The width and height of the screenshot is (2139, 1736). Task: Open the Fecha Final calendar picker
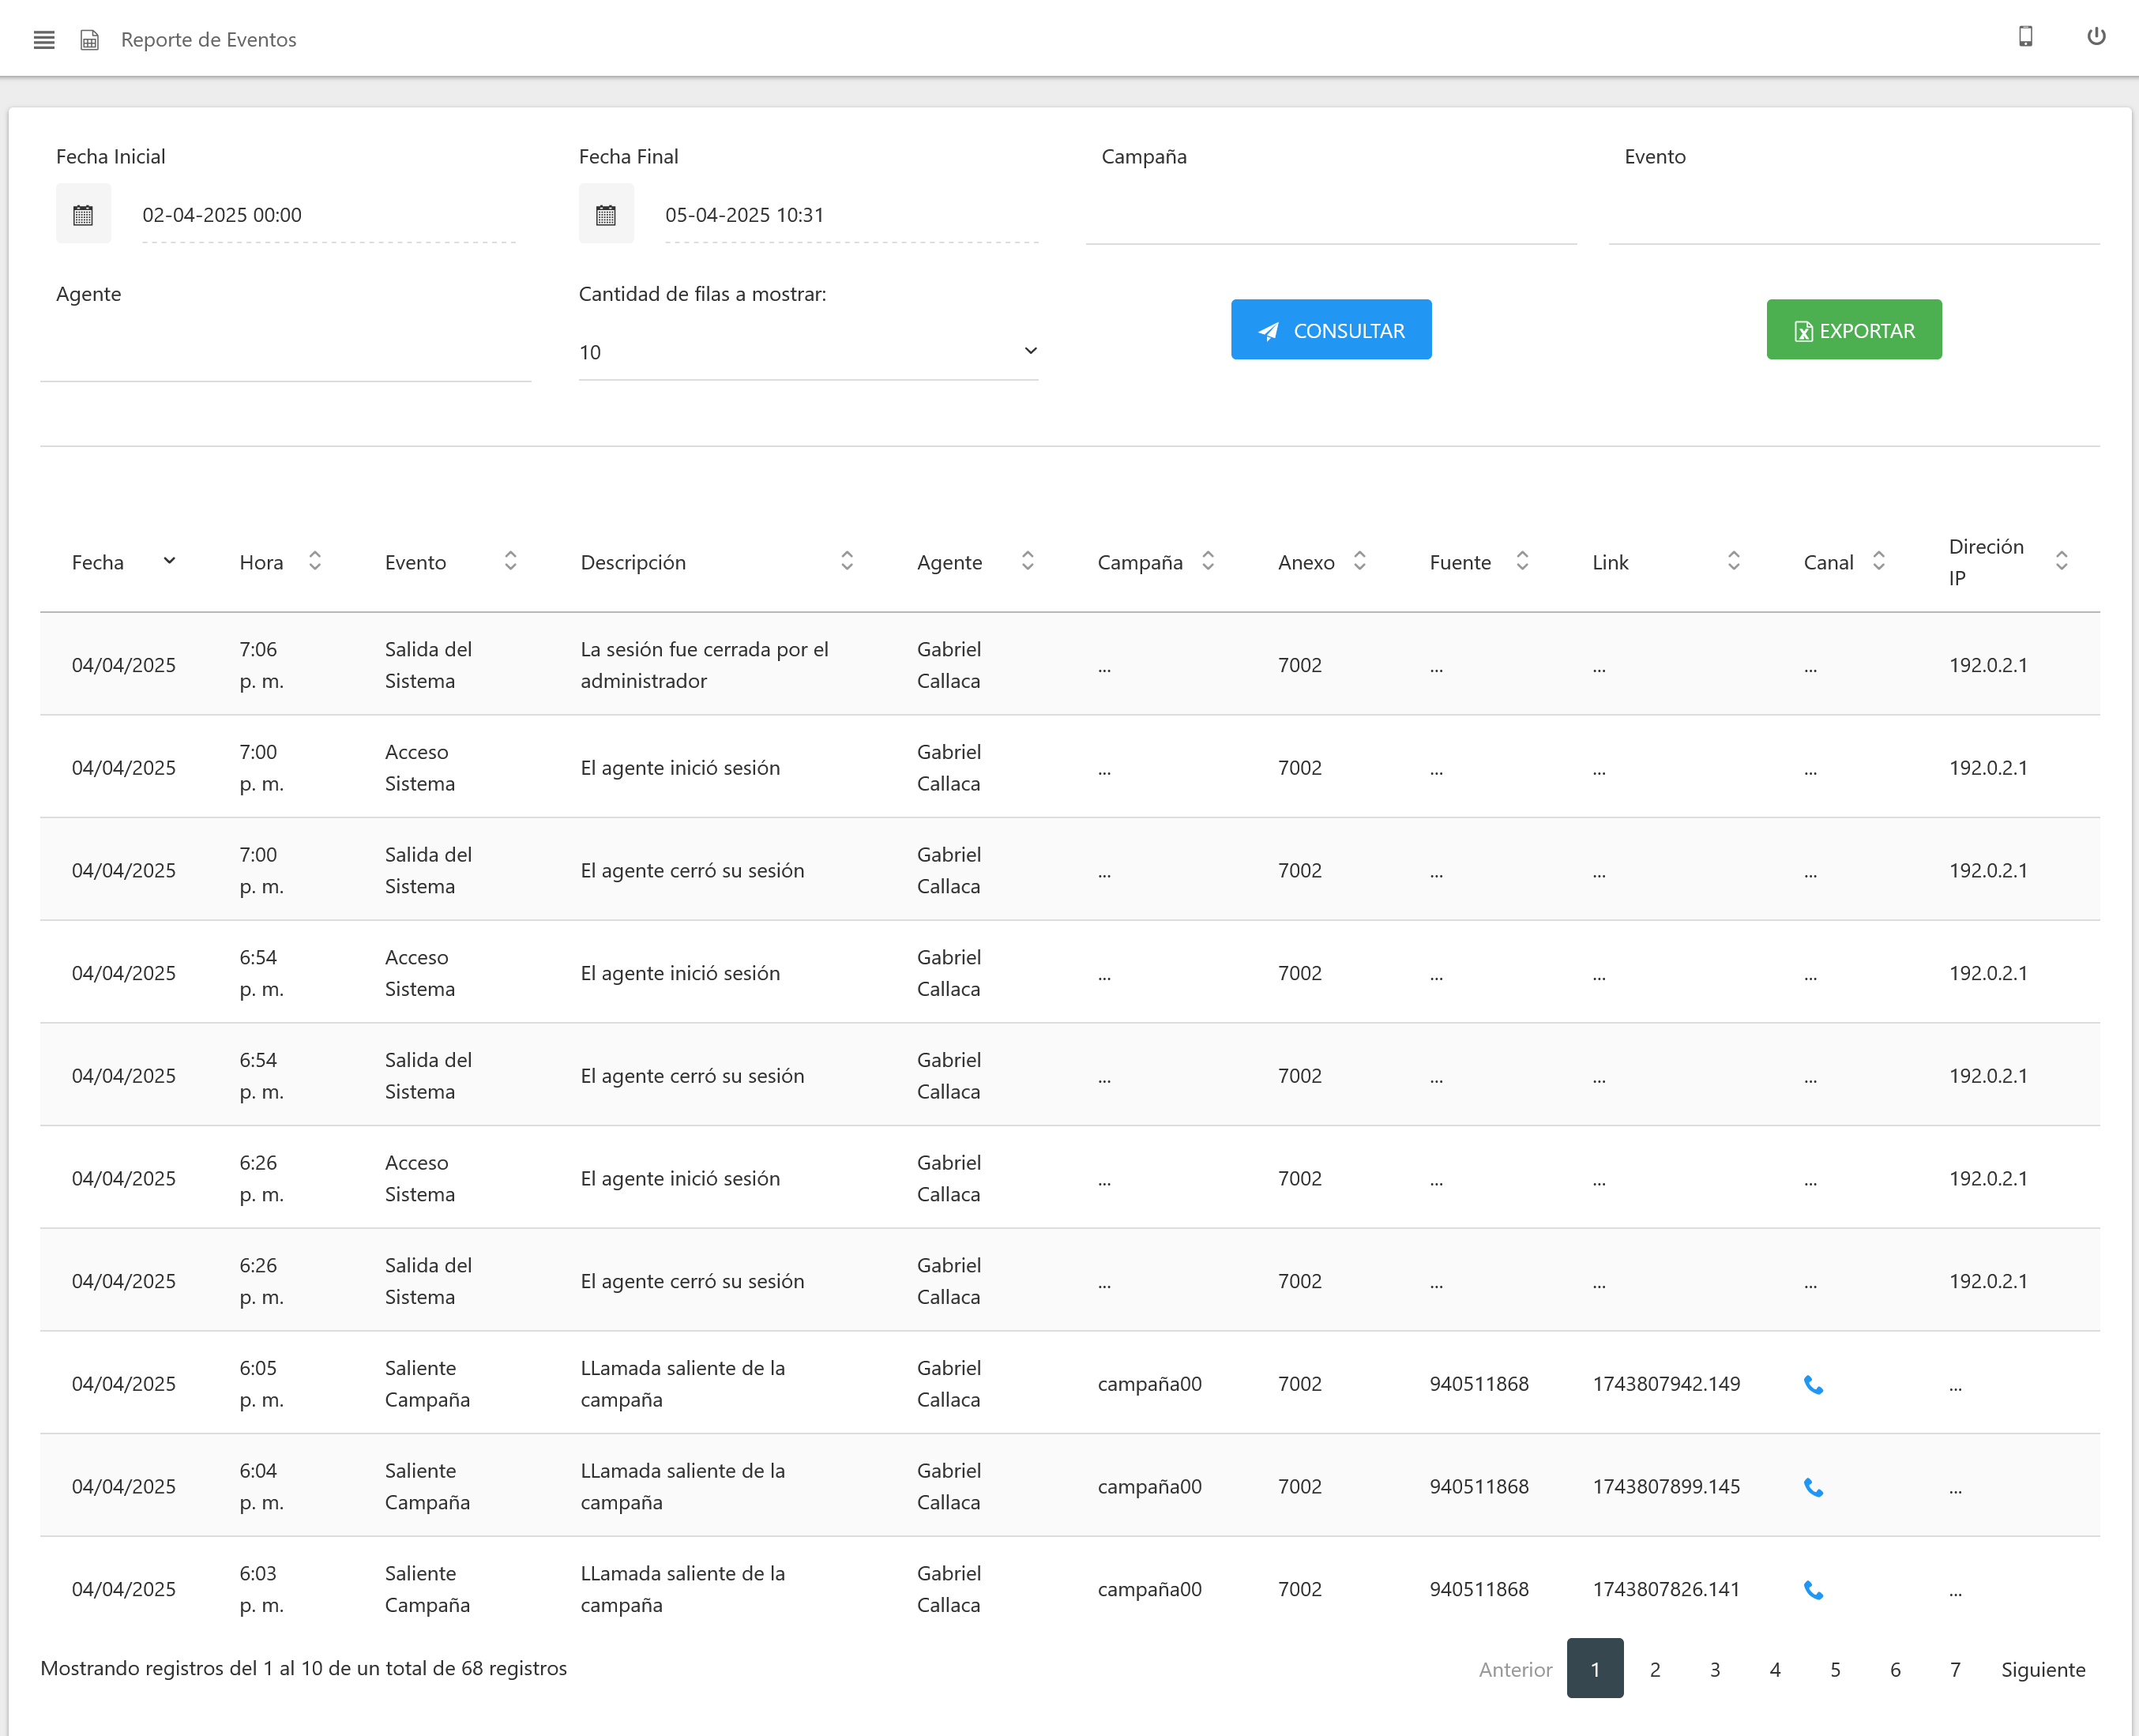[x=606, y=214]
